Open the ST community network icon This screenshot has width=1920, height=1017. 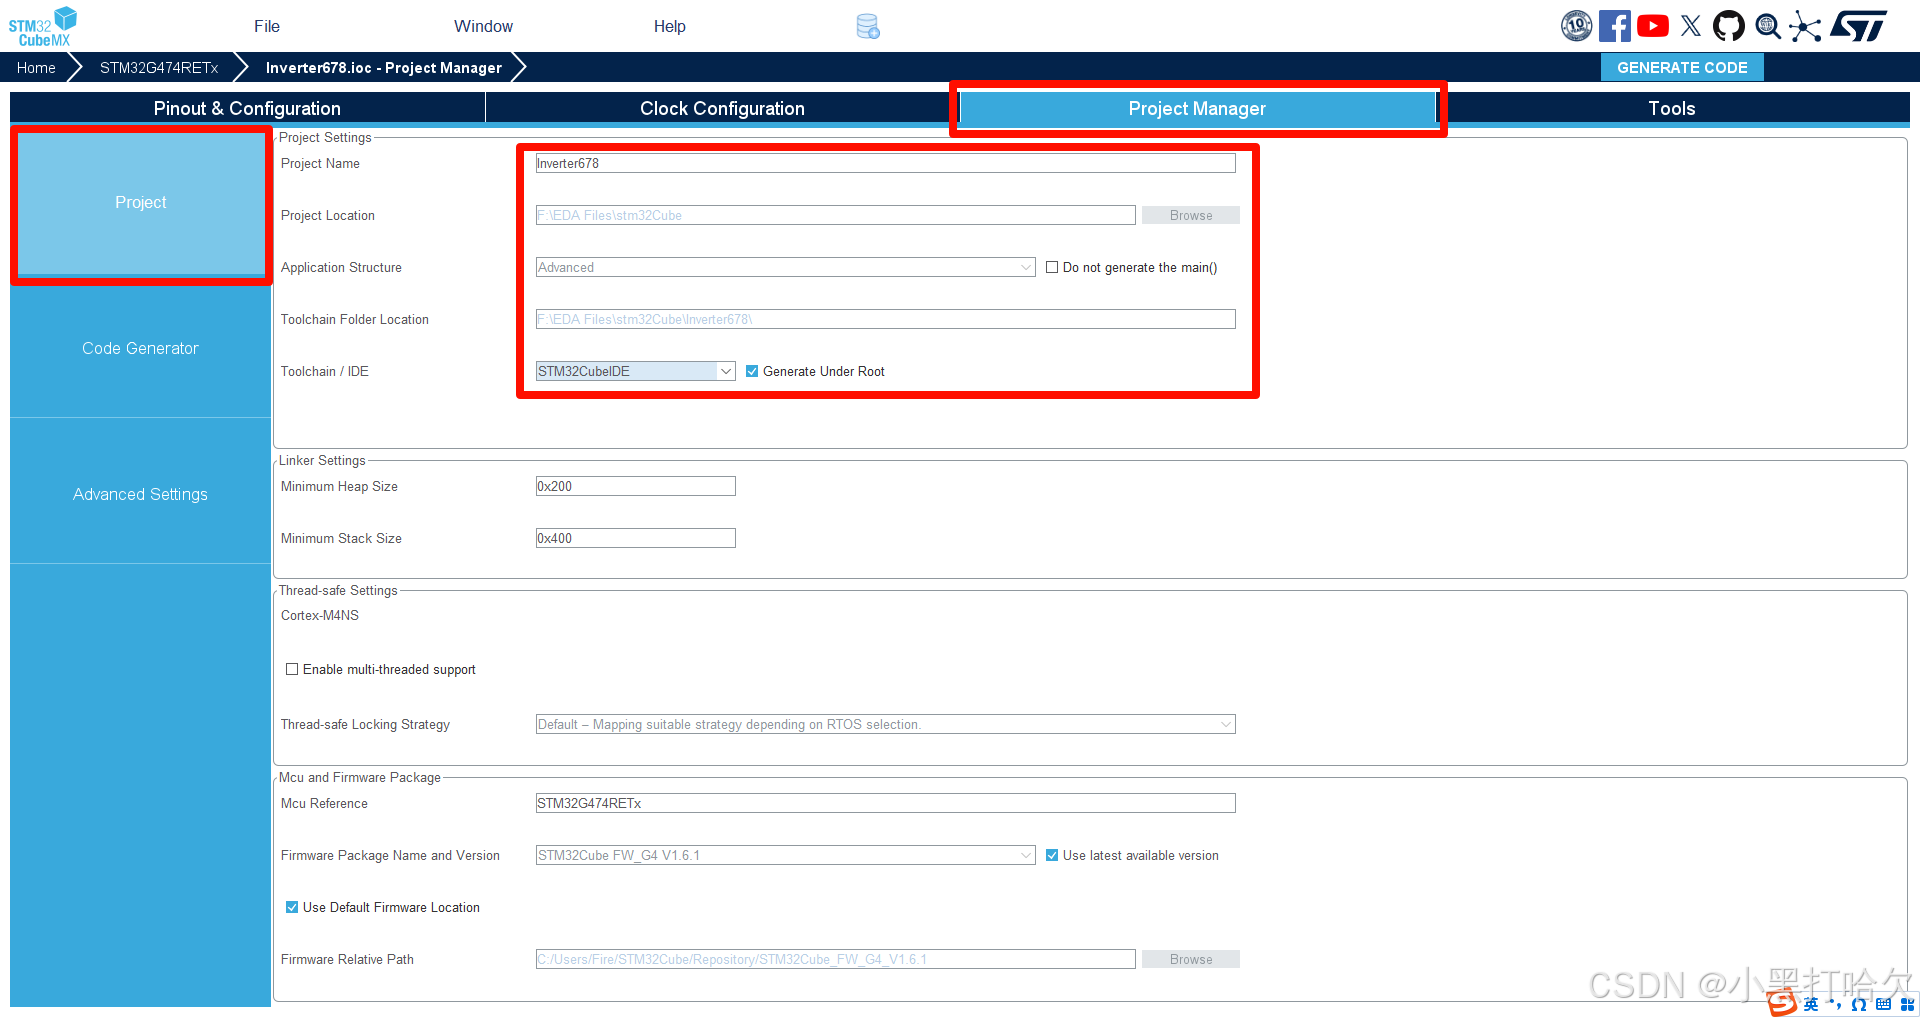pos(1805,26)
